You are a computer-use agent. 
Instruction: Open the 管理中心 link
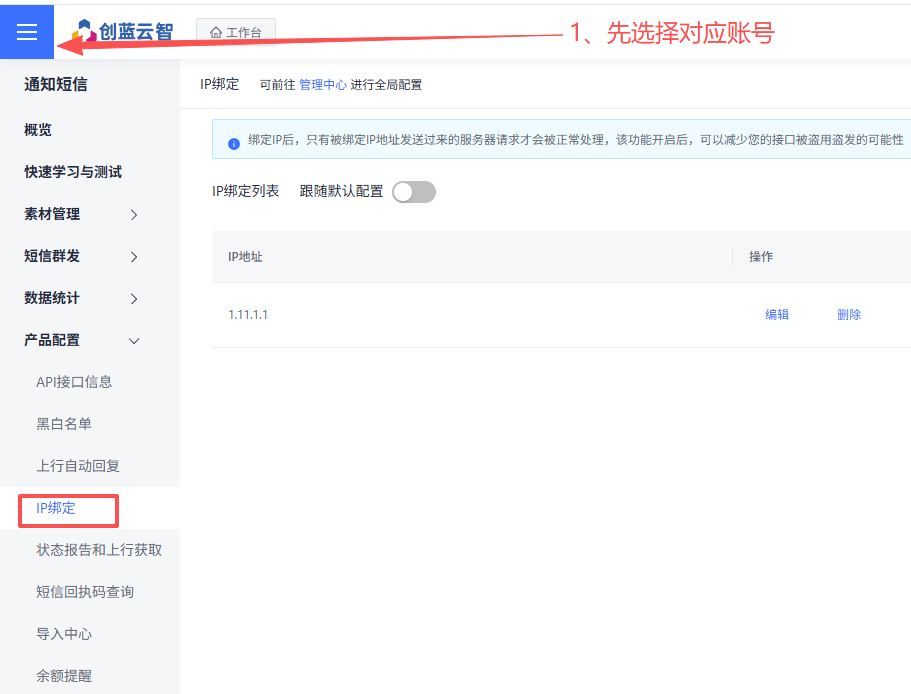[x=322, y=85]
